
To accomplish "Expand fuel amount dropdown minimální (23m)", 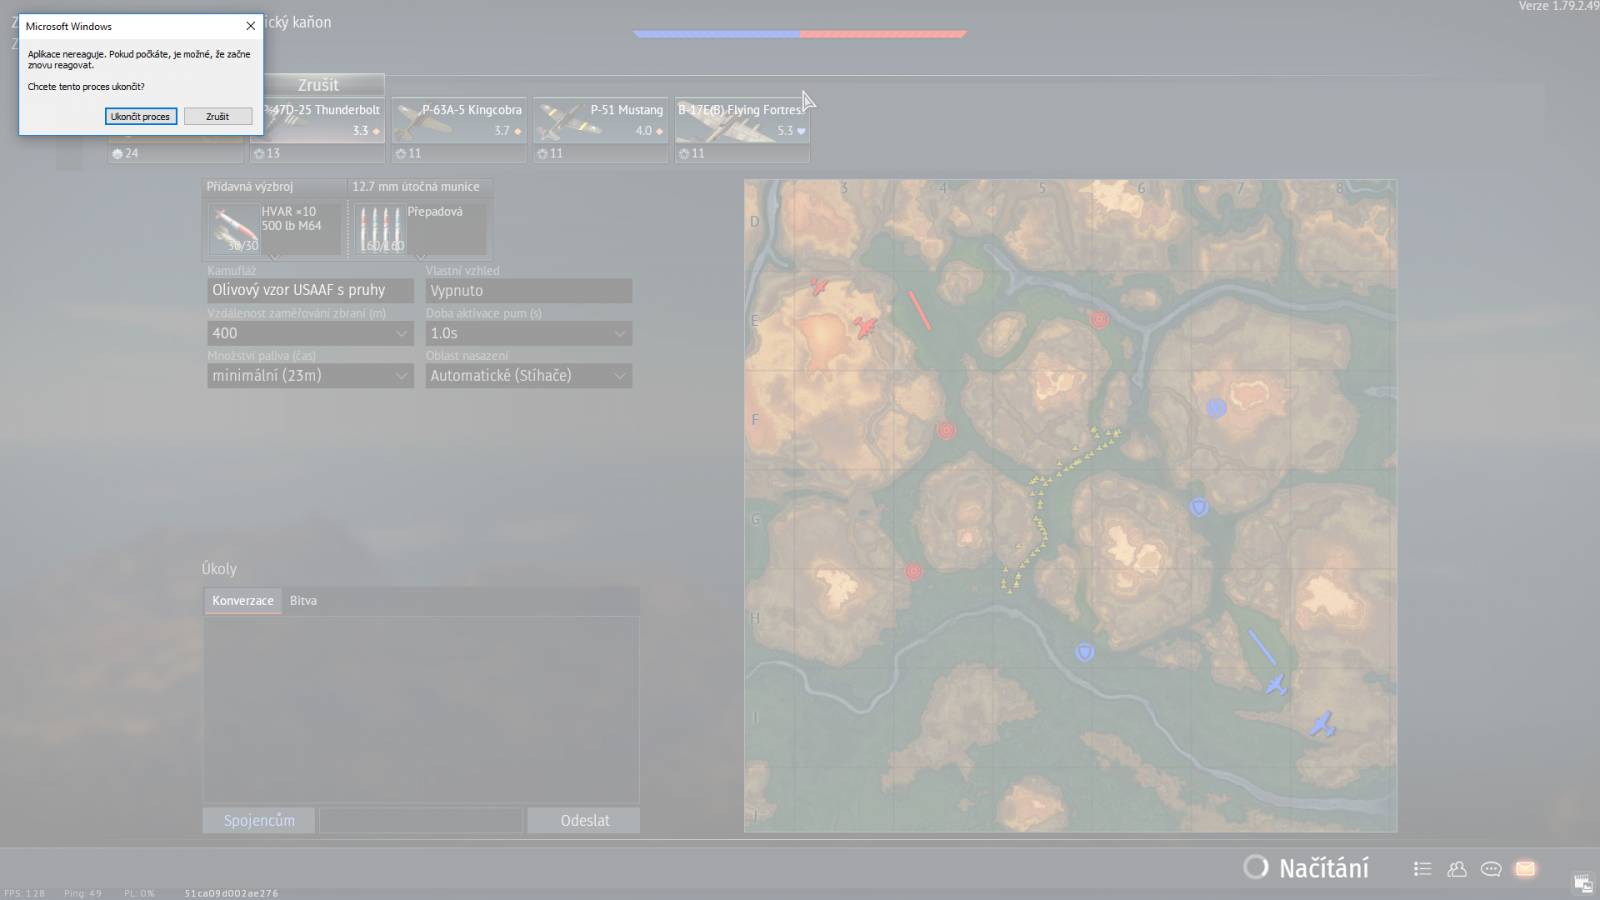I will [310, 375].
